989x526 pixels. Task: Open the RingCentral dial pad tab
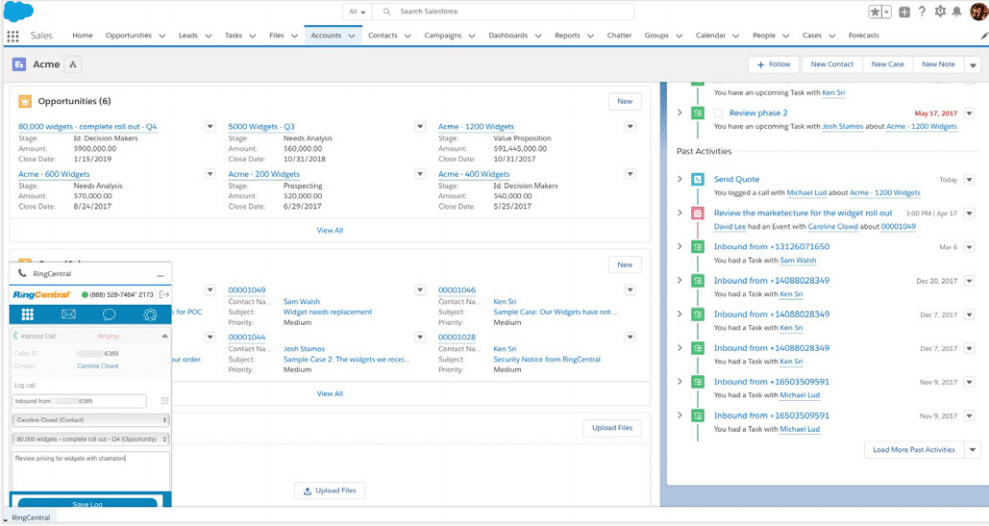coord(28,314)
